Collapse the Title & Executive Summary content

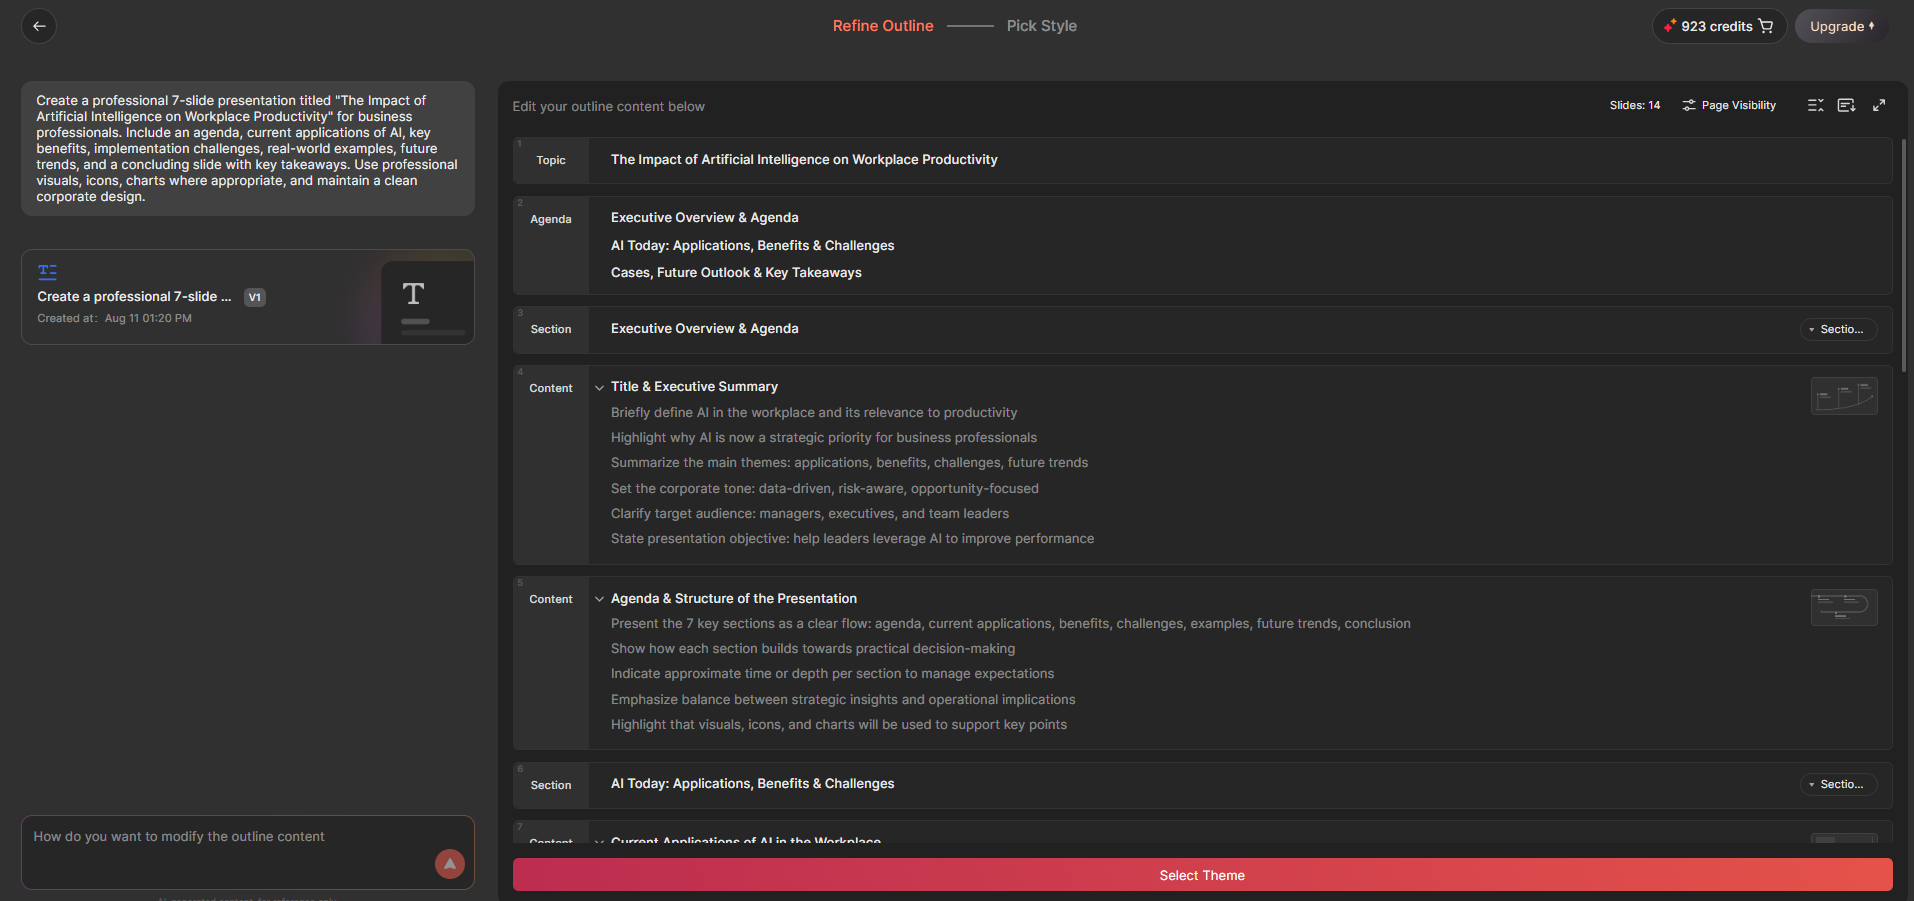point(599,387)
